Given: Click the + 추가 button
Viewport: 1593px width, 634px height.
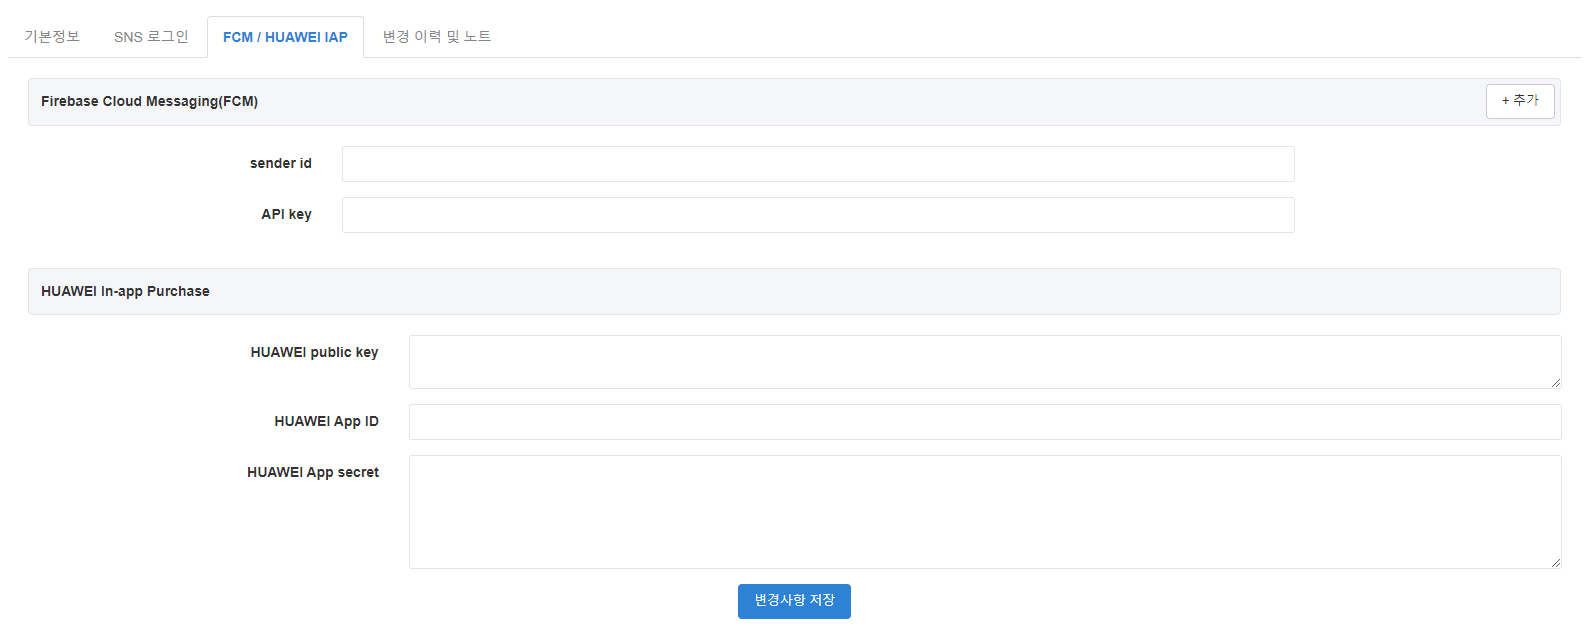Looking at the screenshot, I should tap(1520, 101).
